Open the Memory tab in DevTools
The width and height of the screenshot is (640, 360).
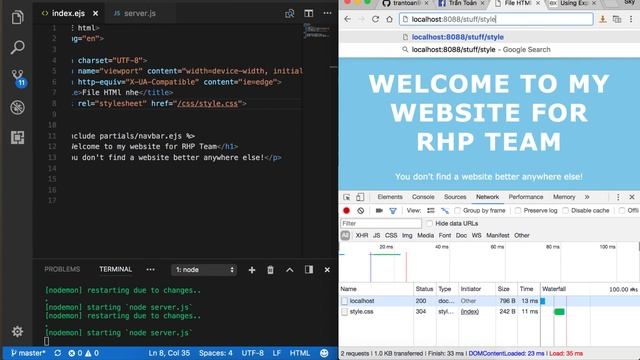564,197
